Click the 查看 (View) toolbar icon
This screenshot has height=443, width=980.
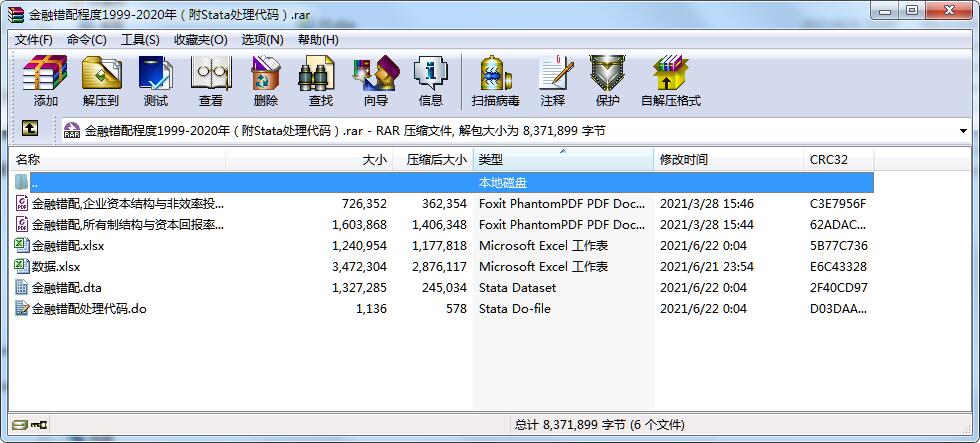211,73
